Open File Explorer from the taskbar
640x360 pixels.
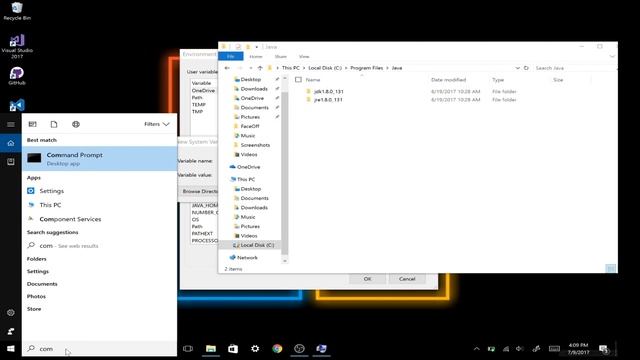click(x=211, y=349)
